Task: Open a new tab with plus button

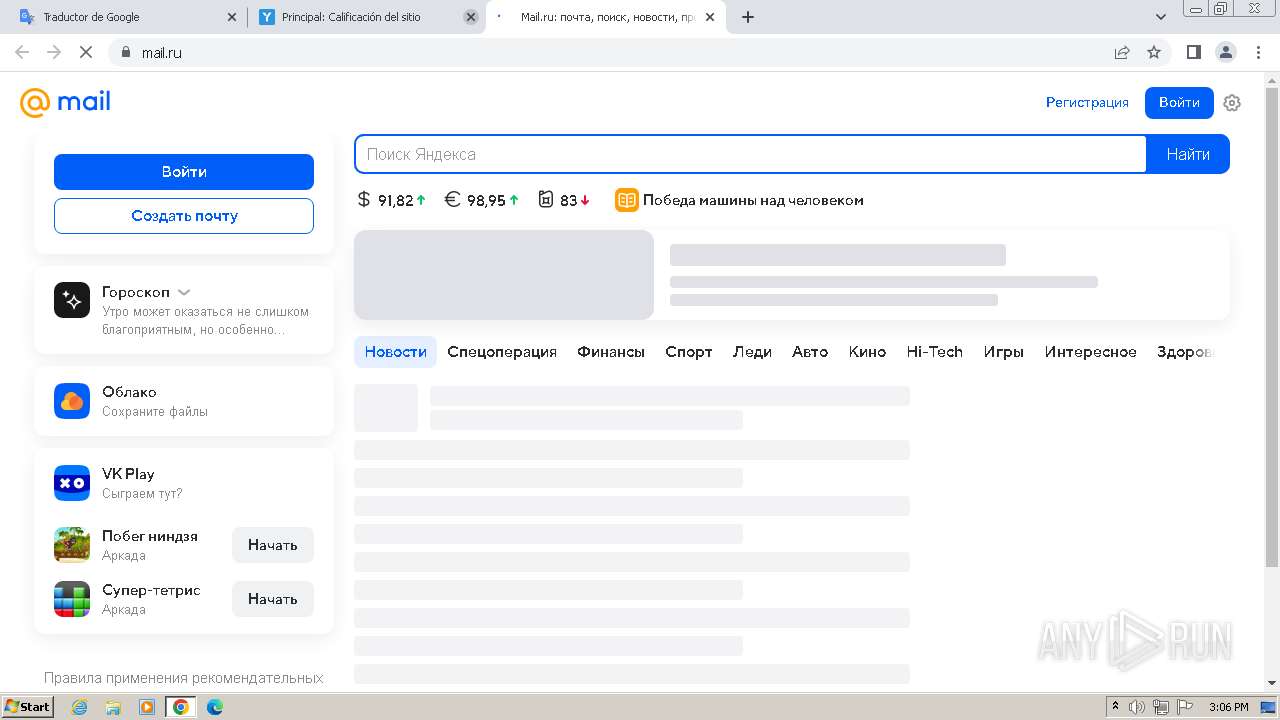Action: (747, 17)
